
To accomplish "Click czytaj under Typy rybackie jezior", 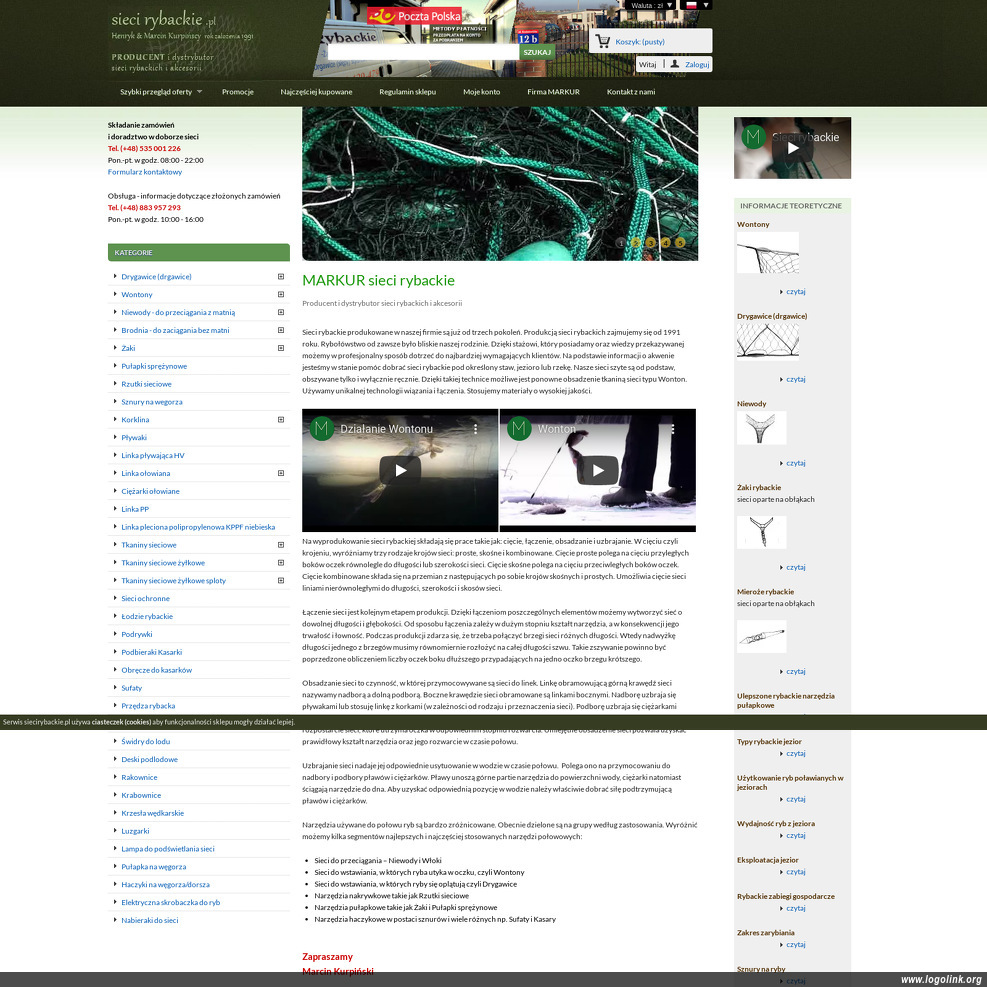I will 796,753.
